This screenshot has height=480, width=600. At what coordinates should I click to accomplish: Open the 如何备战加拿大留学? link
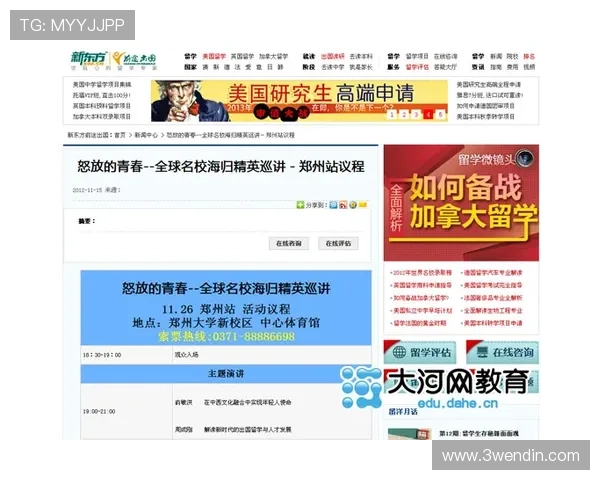[x=419, y=298]
